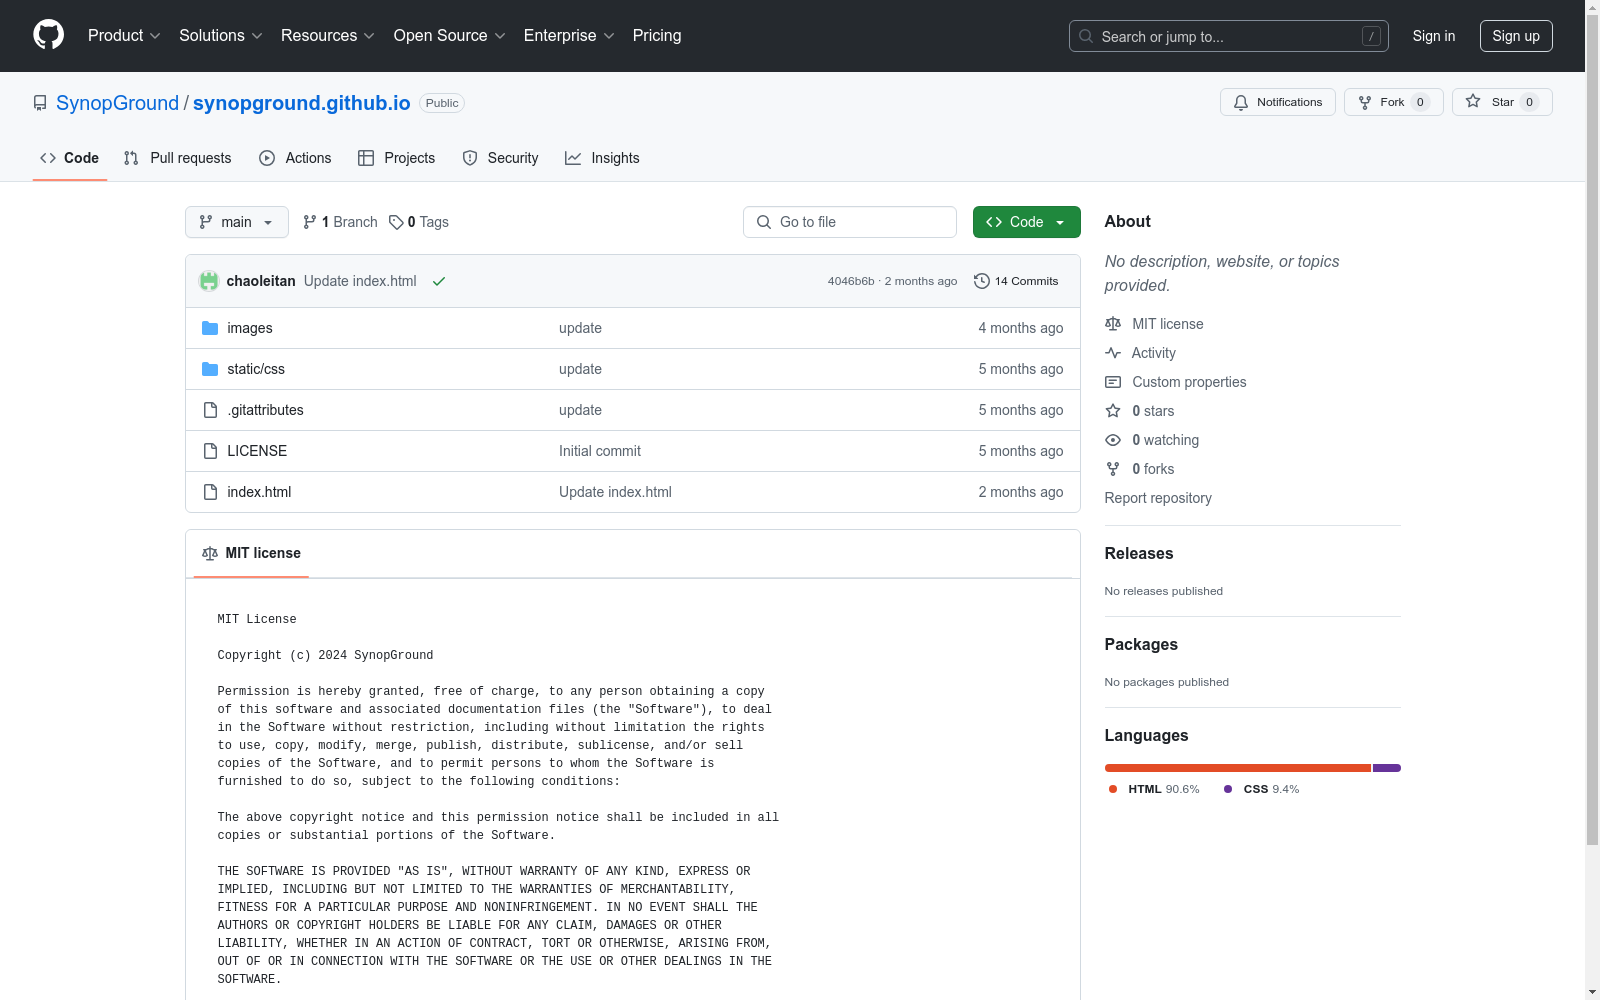Select the MIT license readme tab
1600x1000 pixels.
tap(251, 553)
